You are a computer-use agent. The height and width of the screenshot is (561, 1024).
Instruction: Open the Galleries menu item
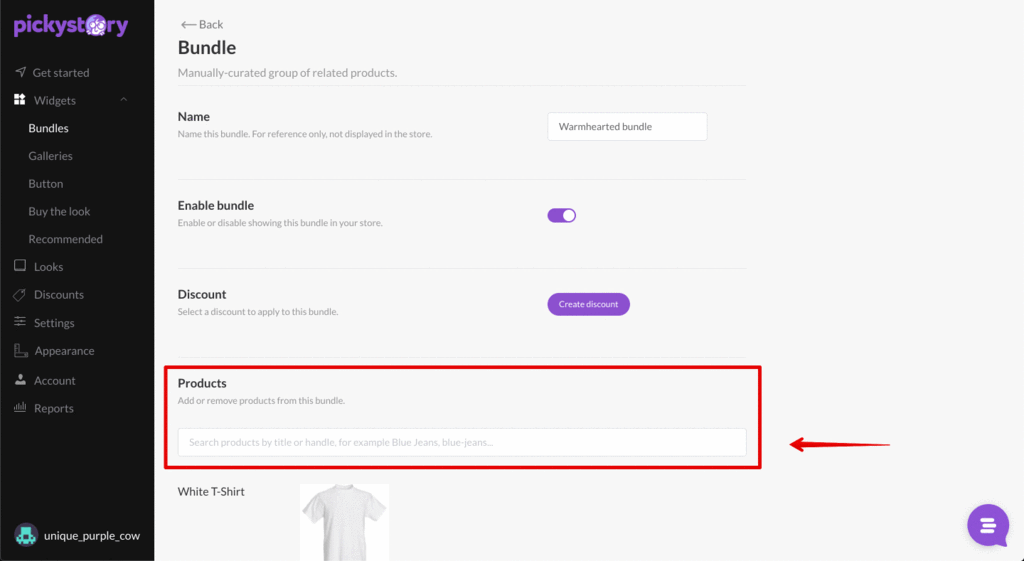pyautogui.click(x=50, y=155)
